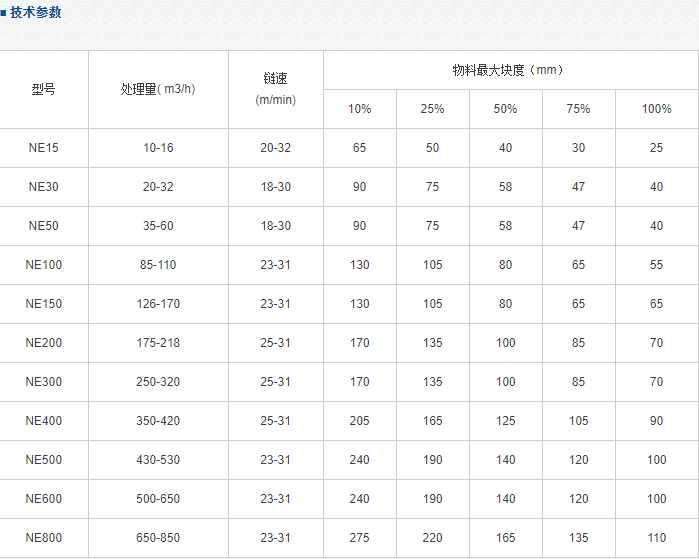Click the 650-850 capacity value
This screenshot has height=559, width=699.
point(158,538)
